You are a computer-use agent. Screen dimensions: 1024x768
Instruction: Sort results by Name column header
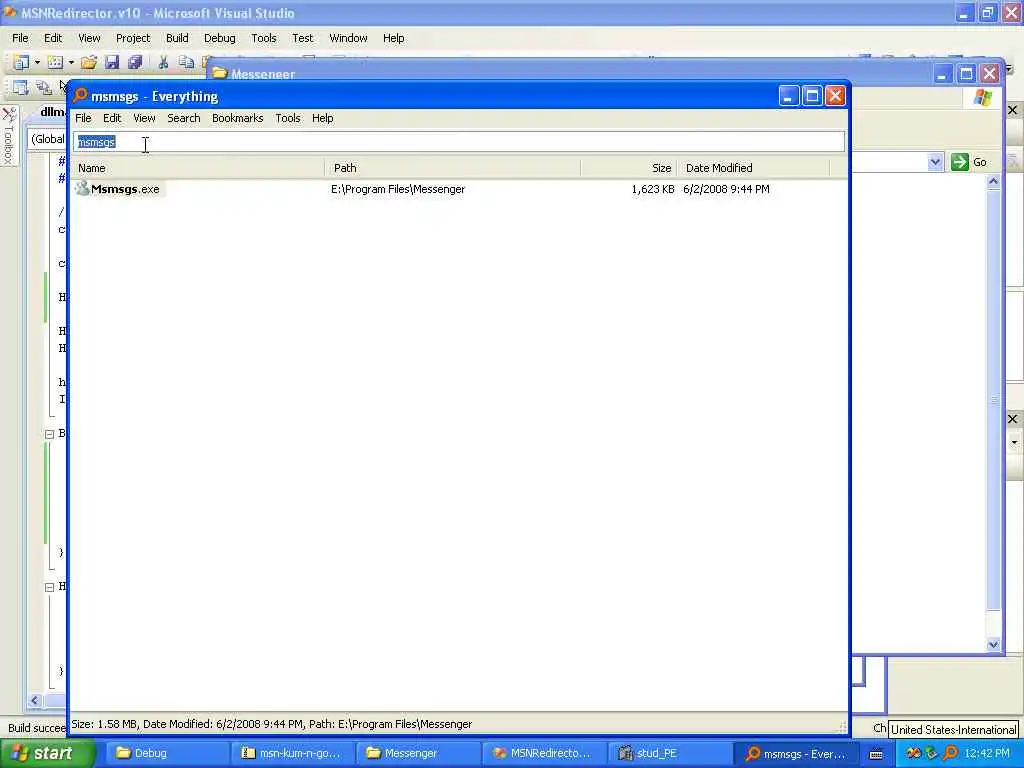point(197,168)
